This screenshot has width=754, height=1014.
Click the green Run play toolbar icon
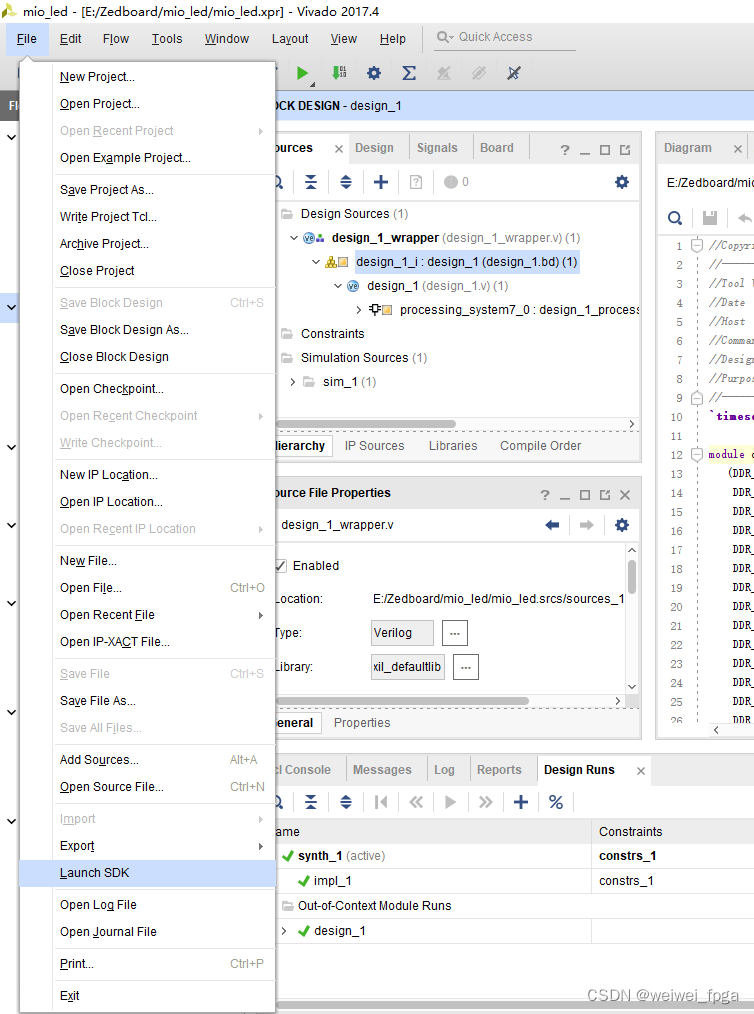[302, 73]
